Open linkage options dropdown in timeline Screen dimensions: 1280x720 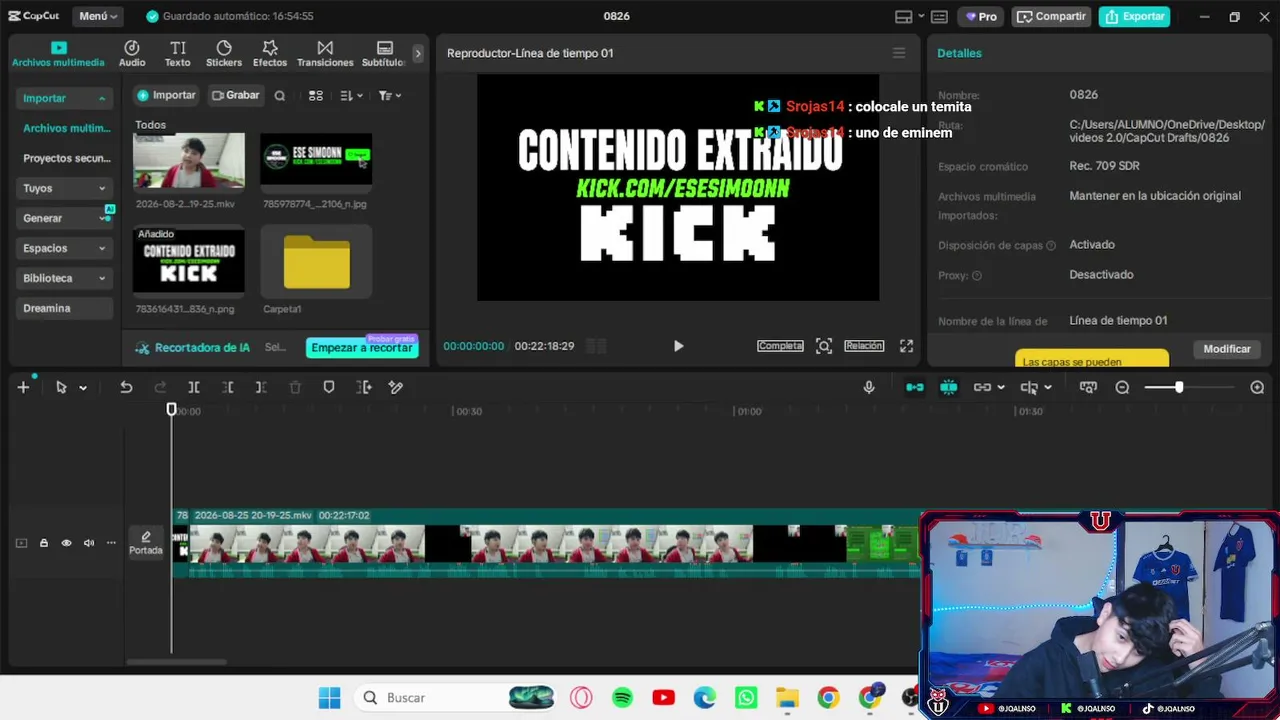(x=1001, y=388)
